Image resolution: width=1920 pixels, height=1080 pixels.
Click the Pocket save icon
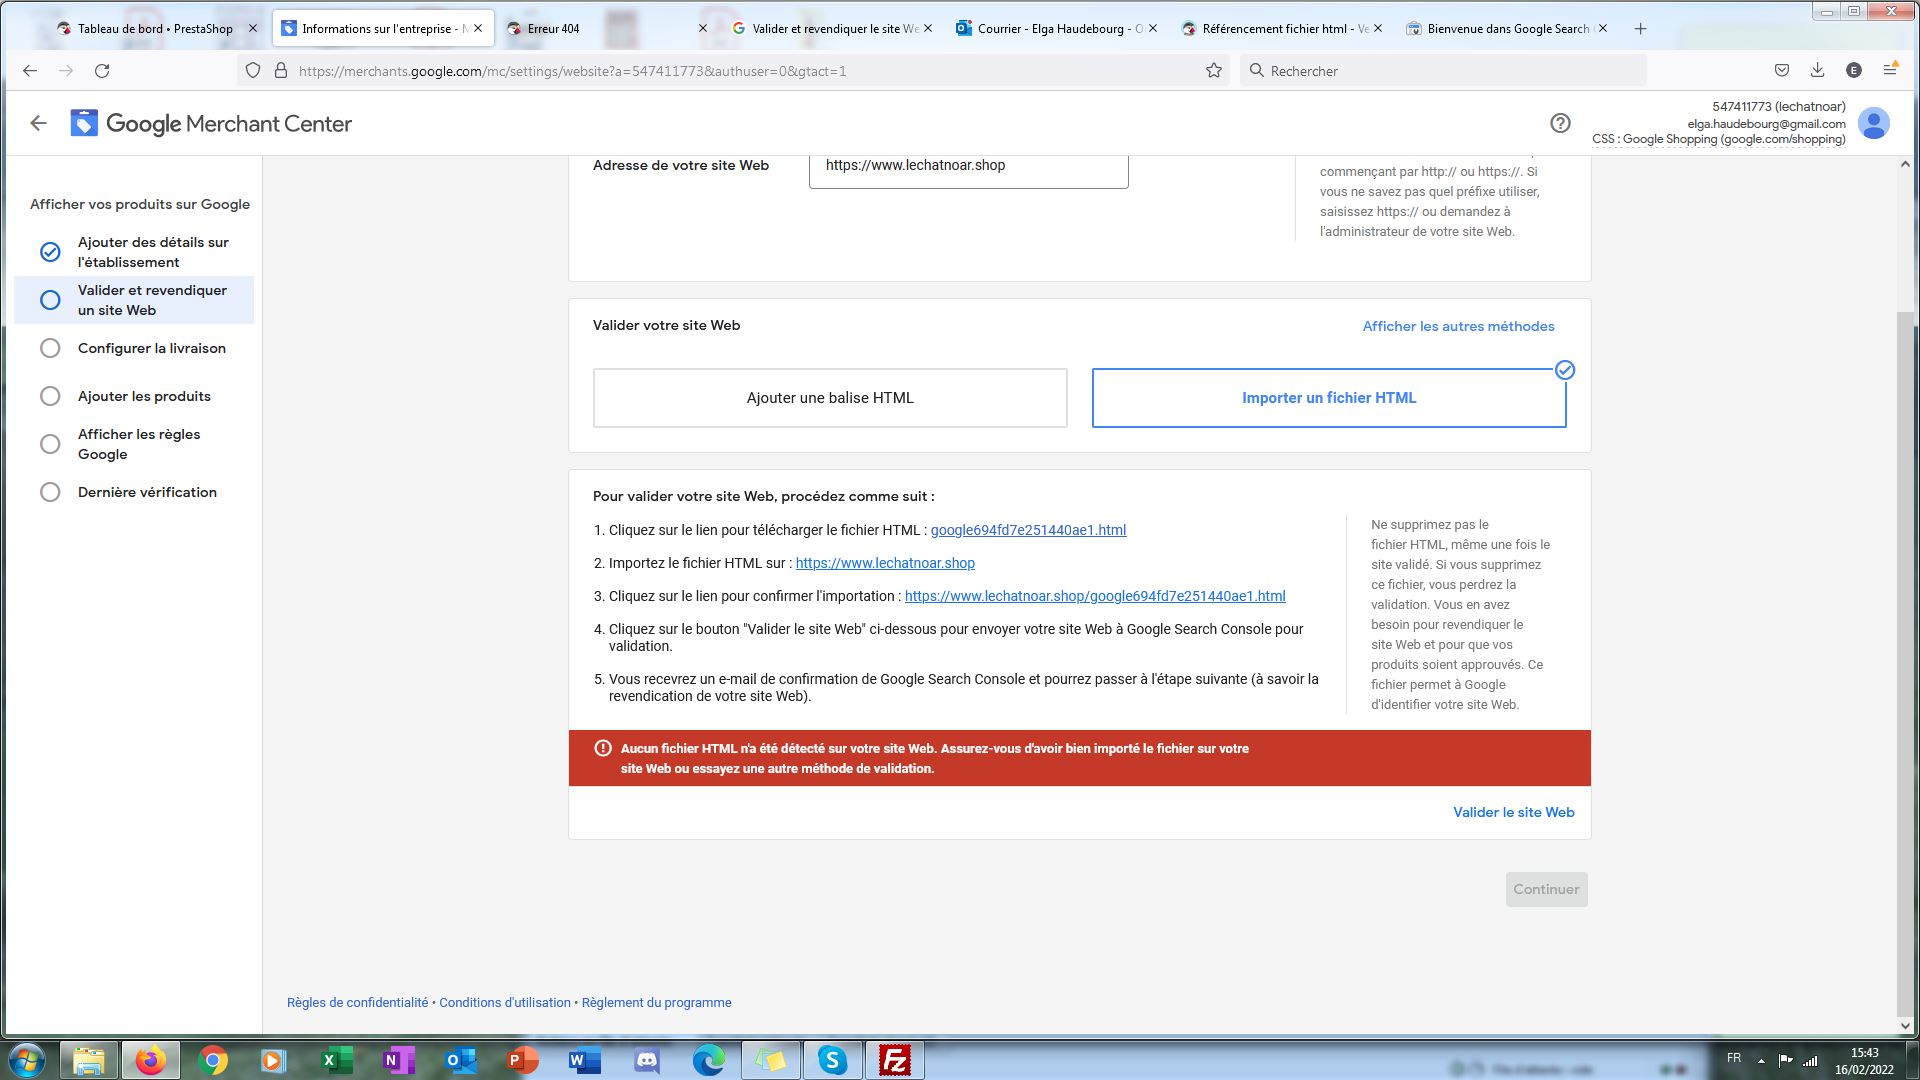pyautogui.click(x=1781, y=70)
